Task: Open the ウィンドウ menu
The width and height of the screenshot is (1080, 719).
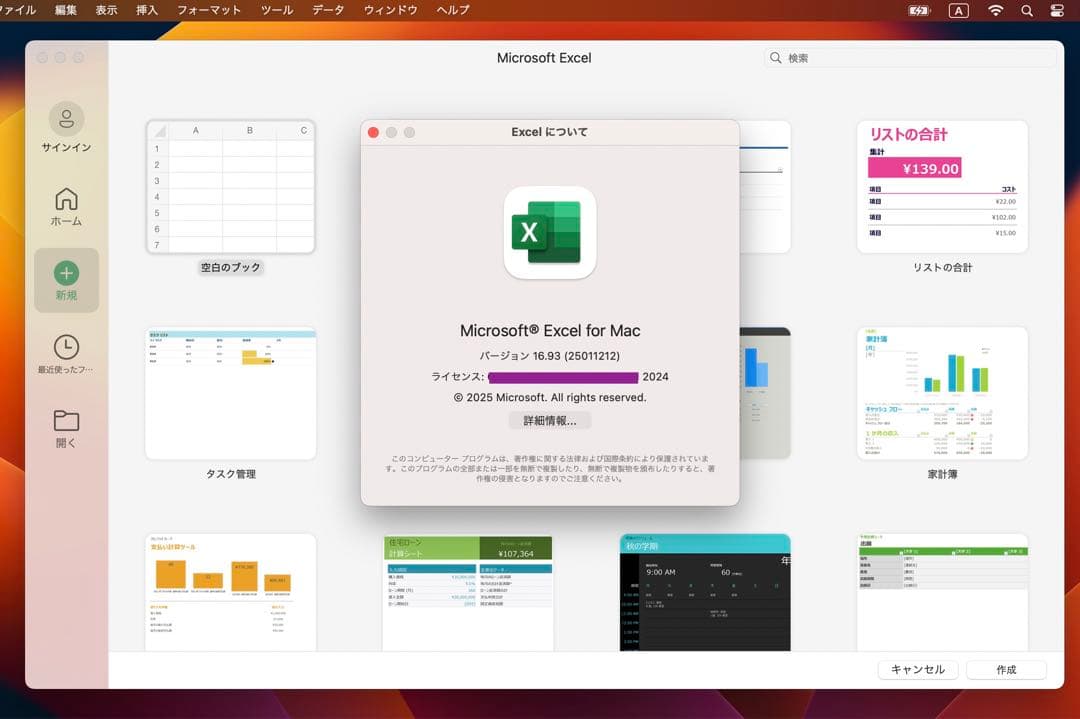Action: (389, 10)
